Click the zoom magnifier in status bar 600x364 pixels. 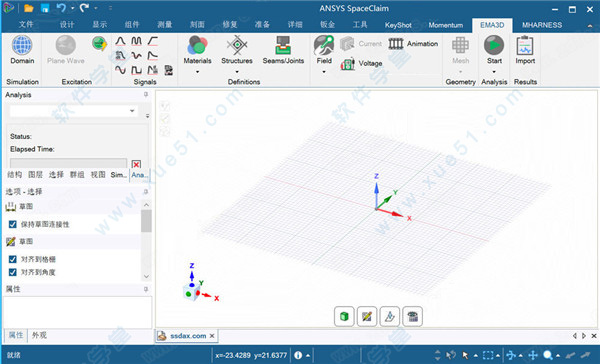coord(548,355)
